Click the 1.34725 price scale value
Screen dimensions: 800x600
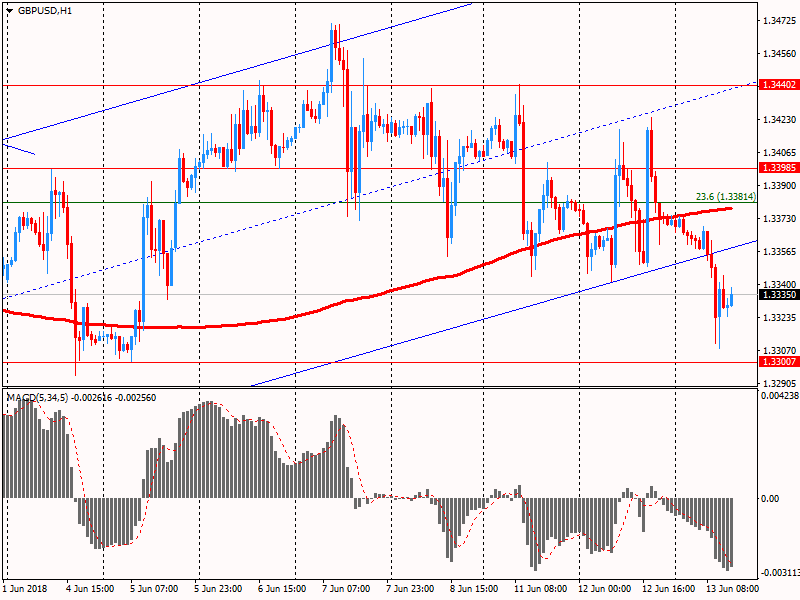pos(780,21)
